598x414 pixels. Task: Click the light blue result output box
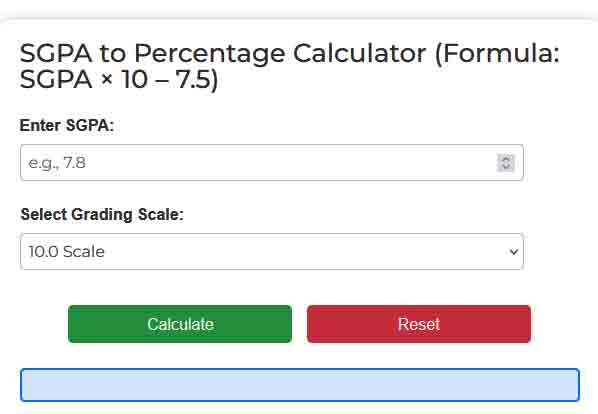pos(300,385)
